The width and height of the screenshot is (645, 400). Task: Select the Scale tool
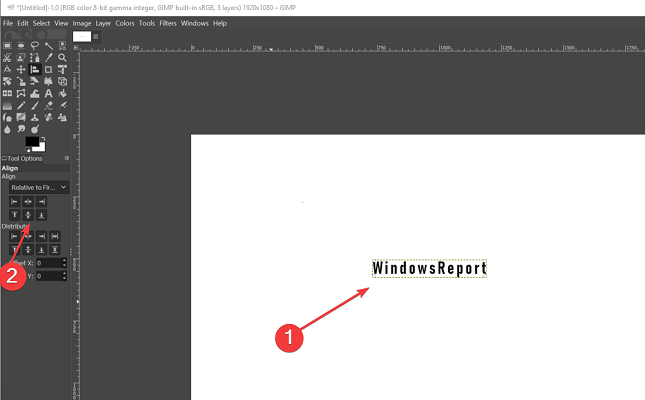[21, 81]
